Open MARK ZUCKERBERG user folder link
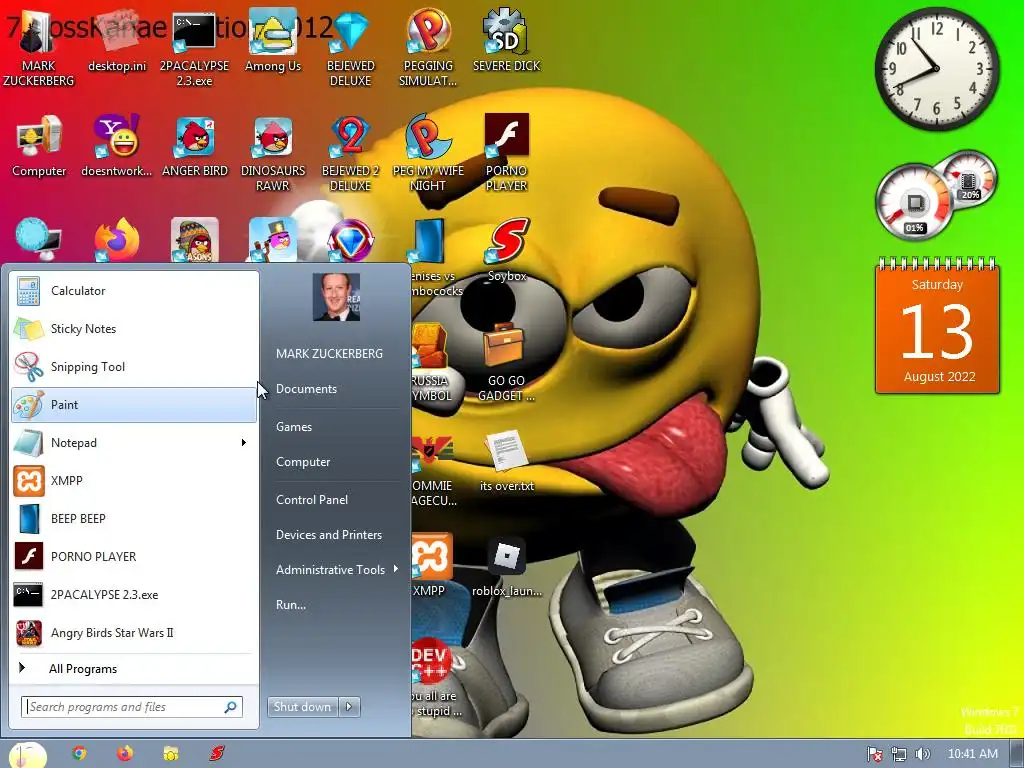1024x768 pixels. pos(329,353)
